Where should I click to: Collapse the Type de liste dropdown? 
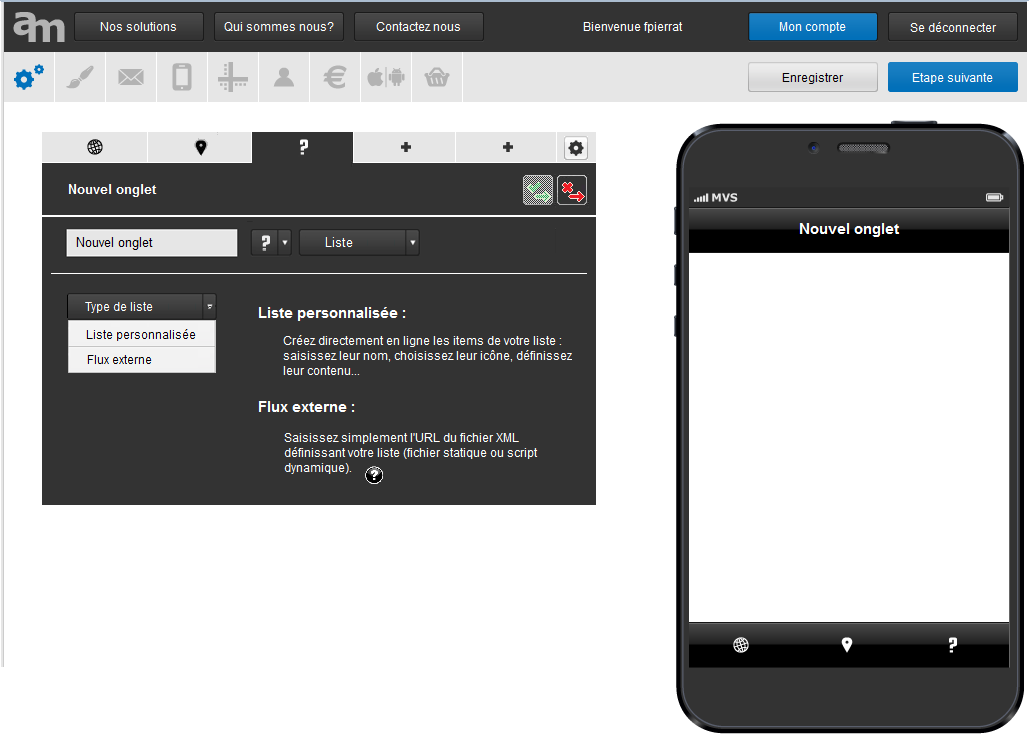pyautogui.click(x=141, y=307)
